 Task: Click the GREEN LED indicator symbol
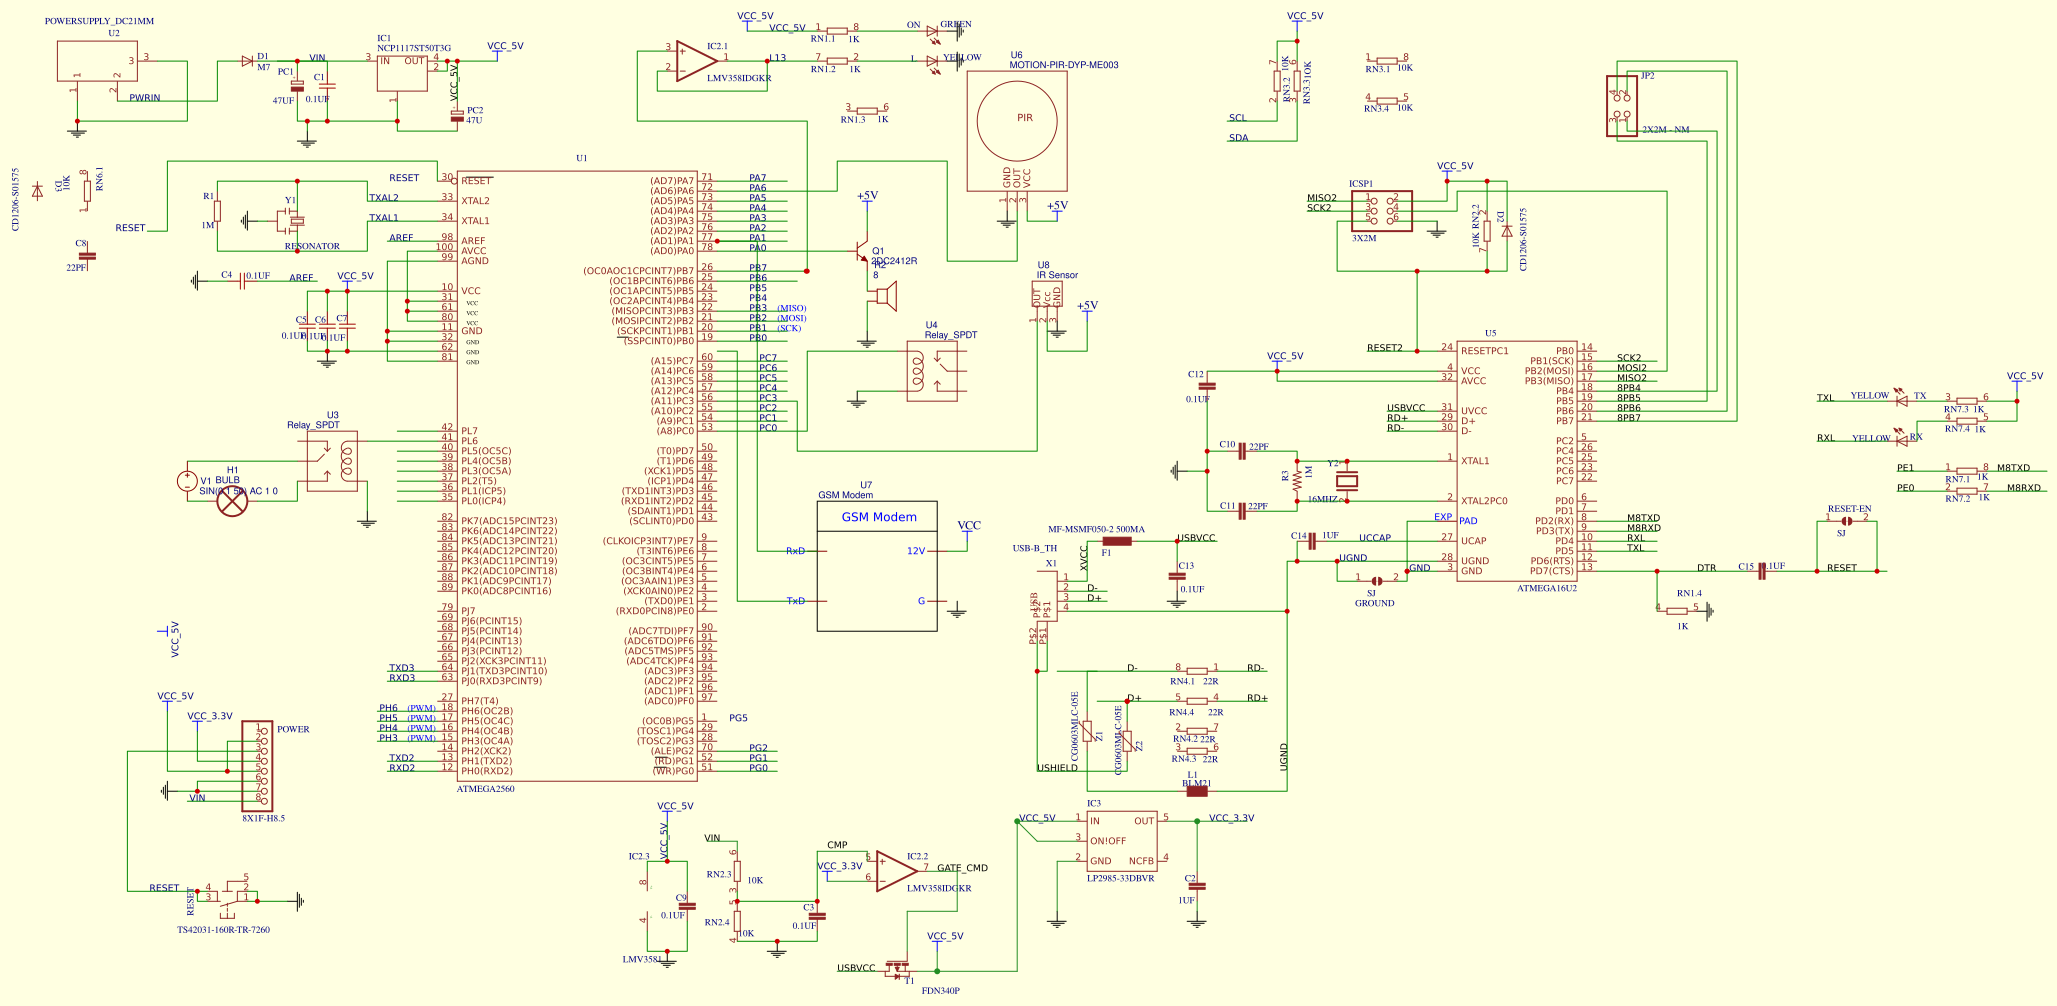coord(932,30)
